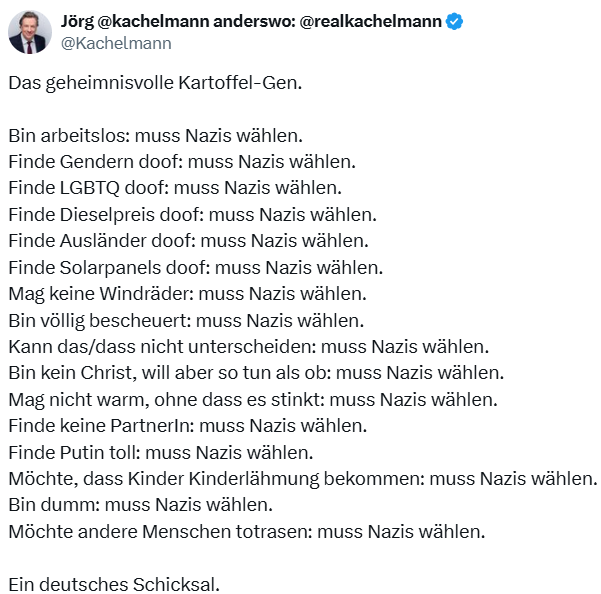Screen dimensions: 601x594
Task: Open the @Kachelmann handle link
Action: point(116,43)
